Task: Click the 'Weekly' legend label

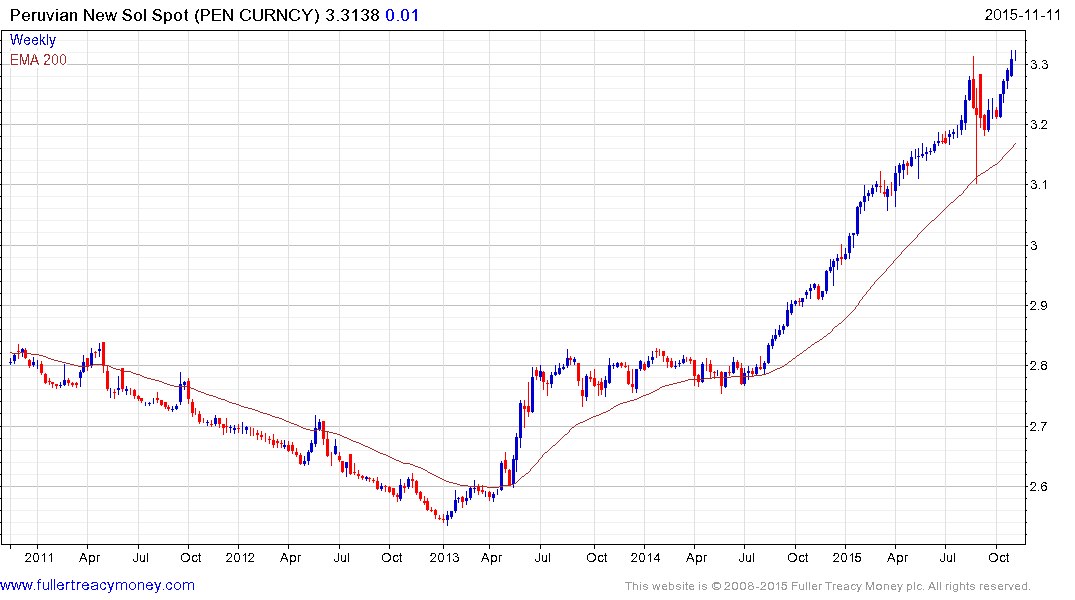Action: [x=33, y=40]
